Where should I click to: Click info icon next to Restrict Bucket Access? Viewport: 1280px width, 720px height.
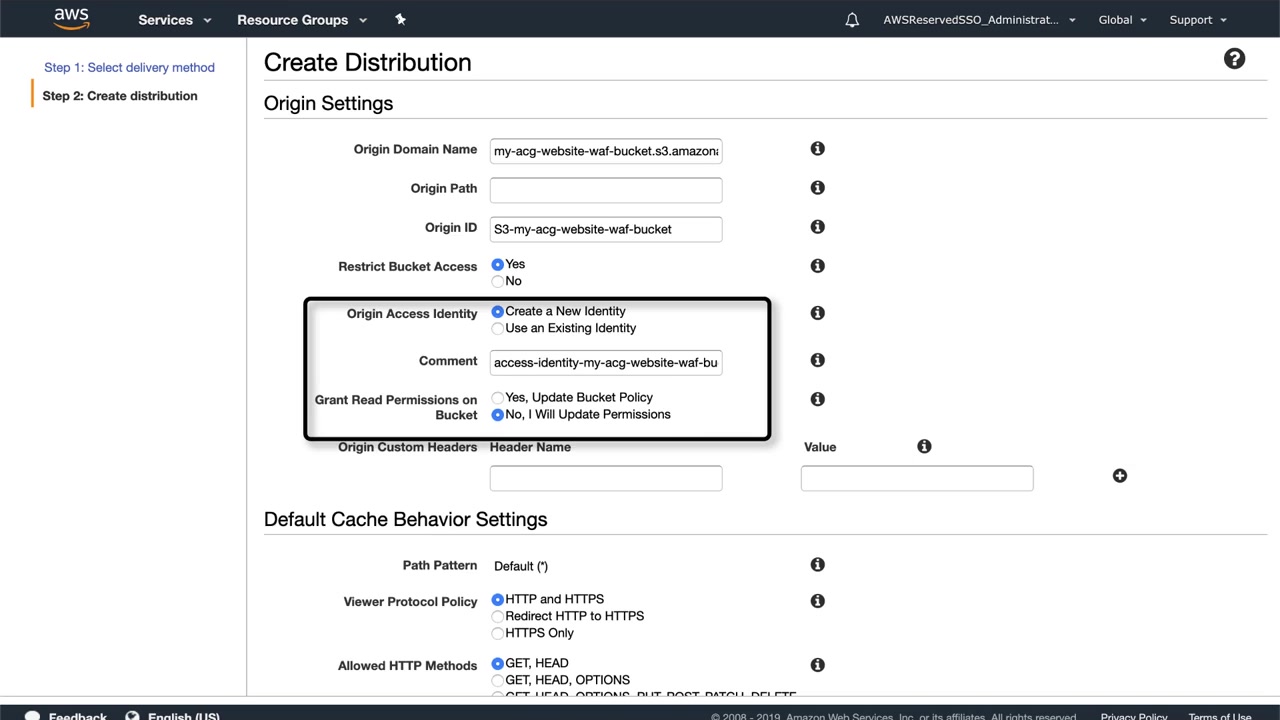pyautogui.click(x=817, y=266)
